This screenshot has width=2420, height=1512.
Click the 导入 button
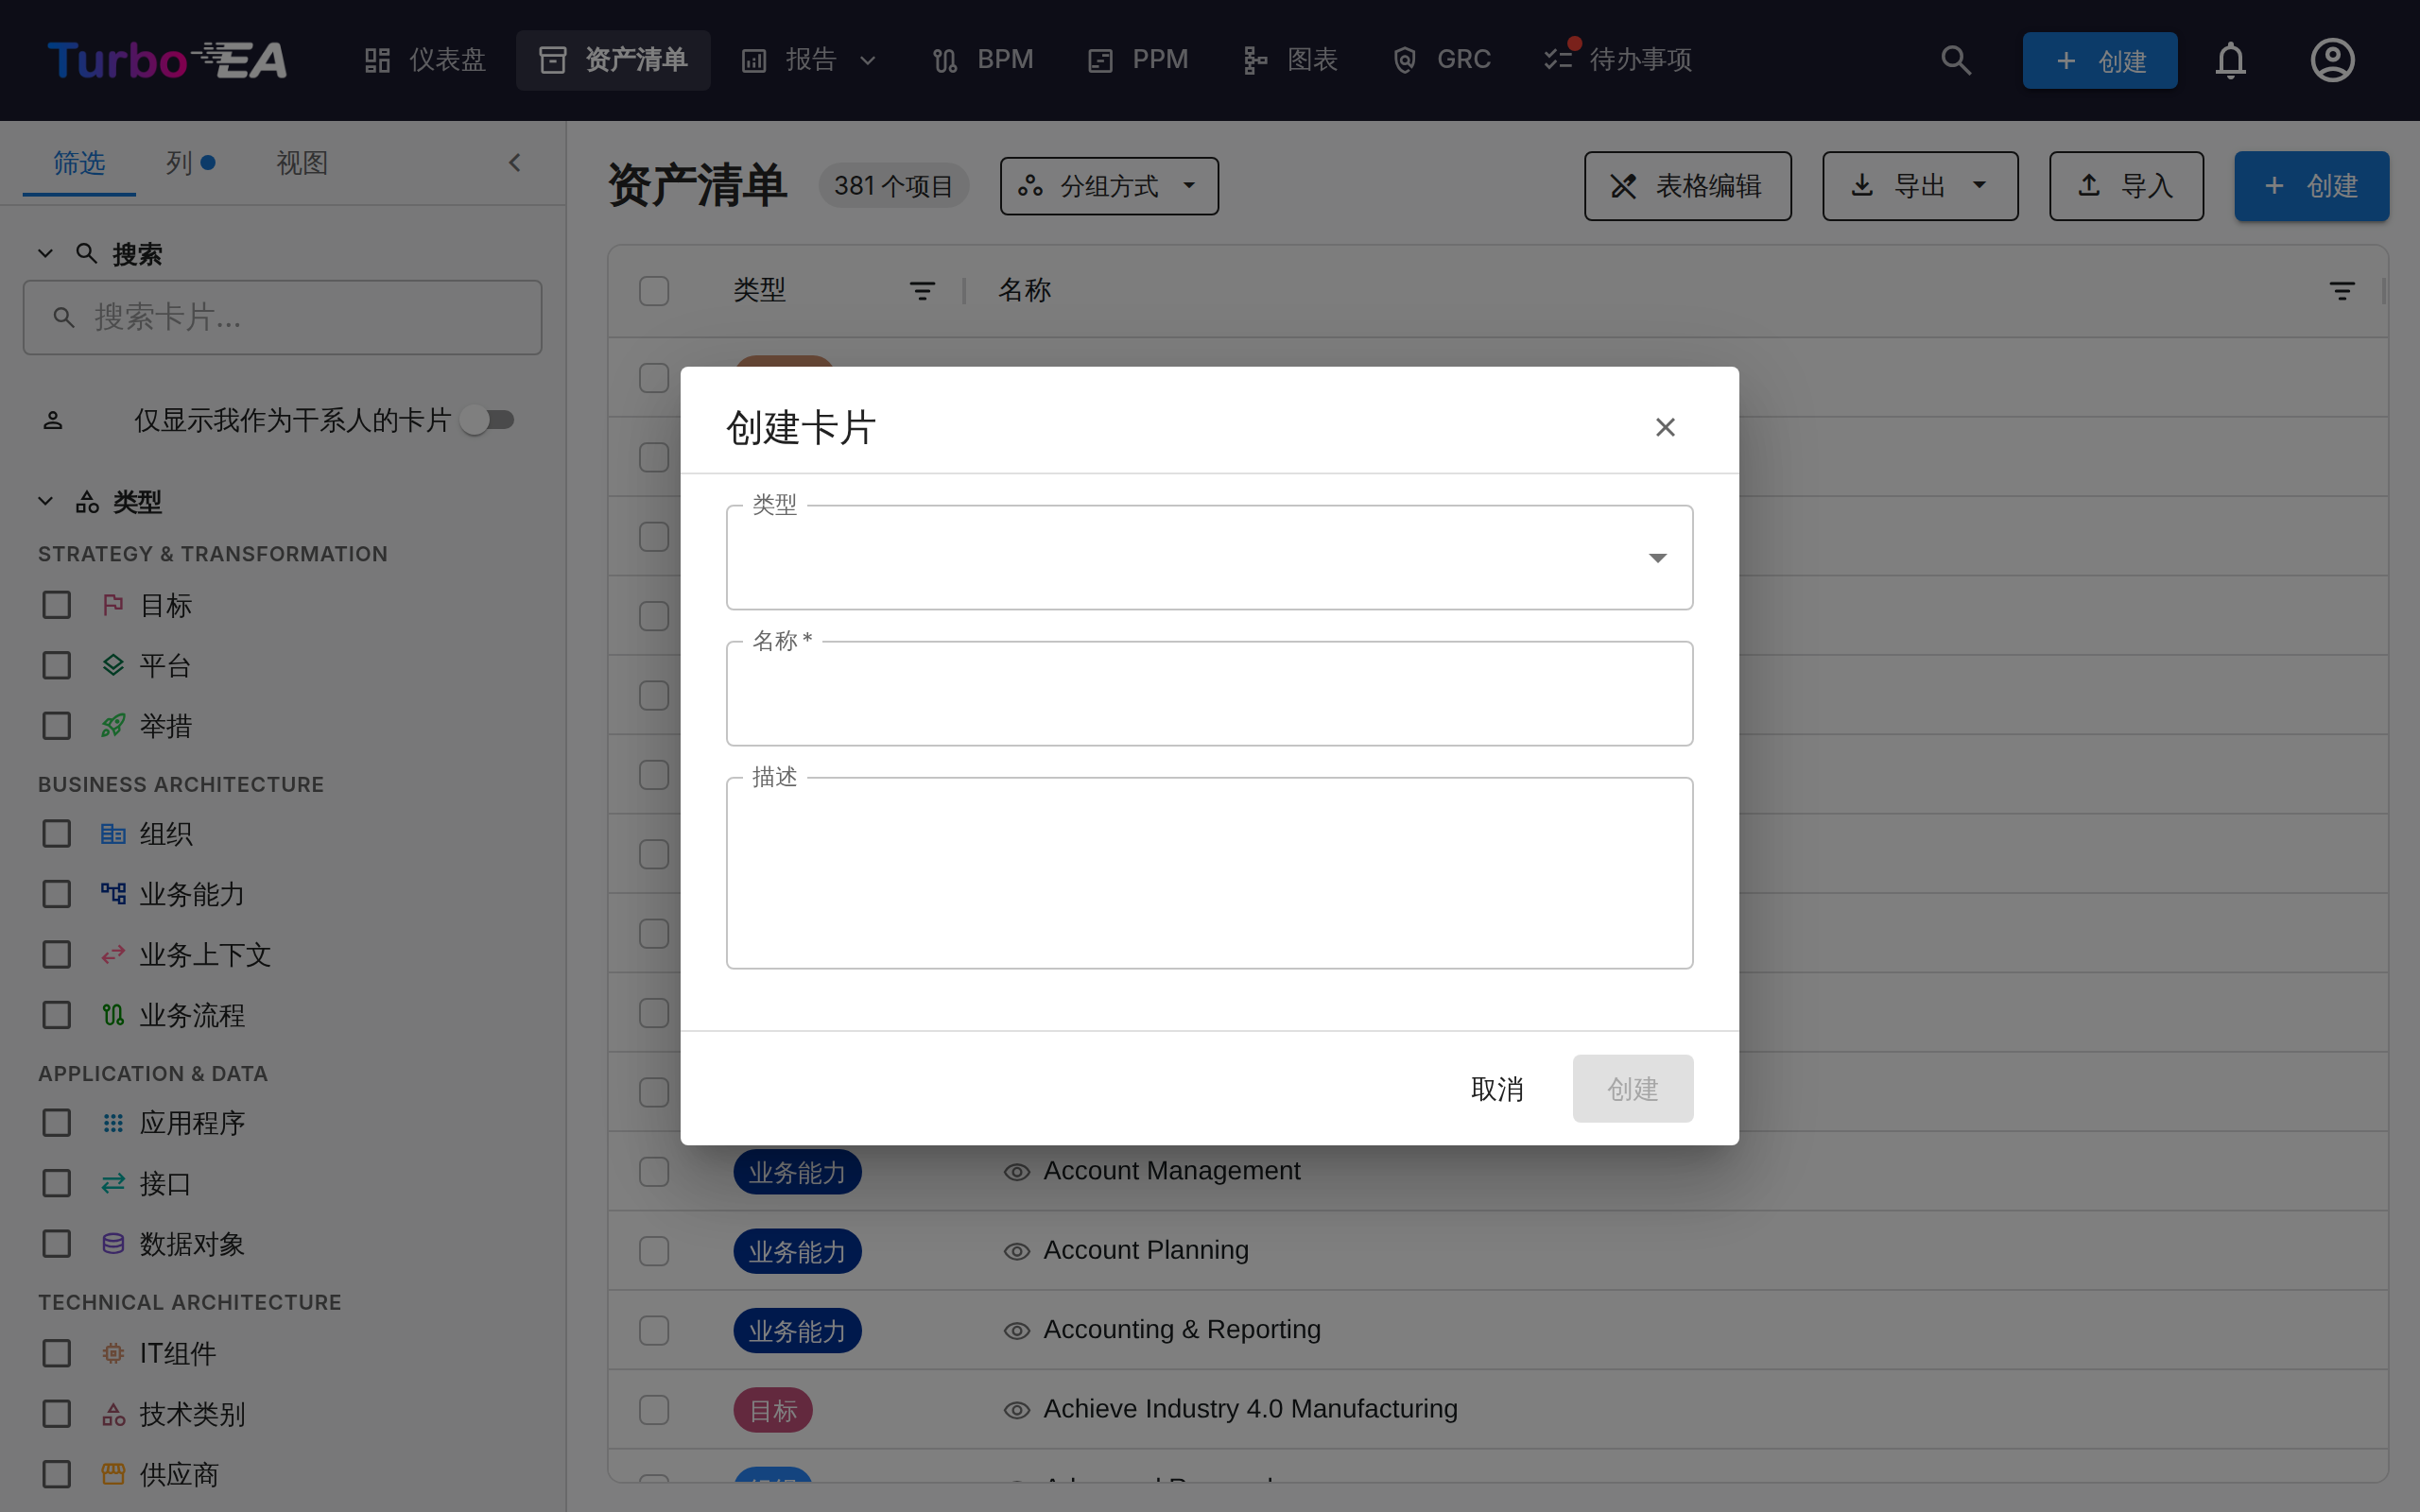[2126, 186]
